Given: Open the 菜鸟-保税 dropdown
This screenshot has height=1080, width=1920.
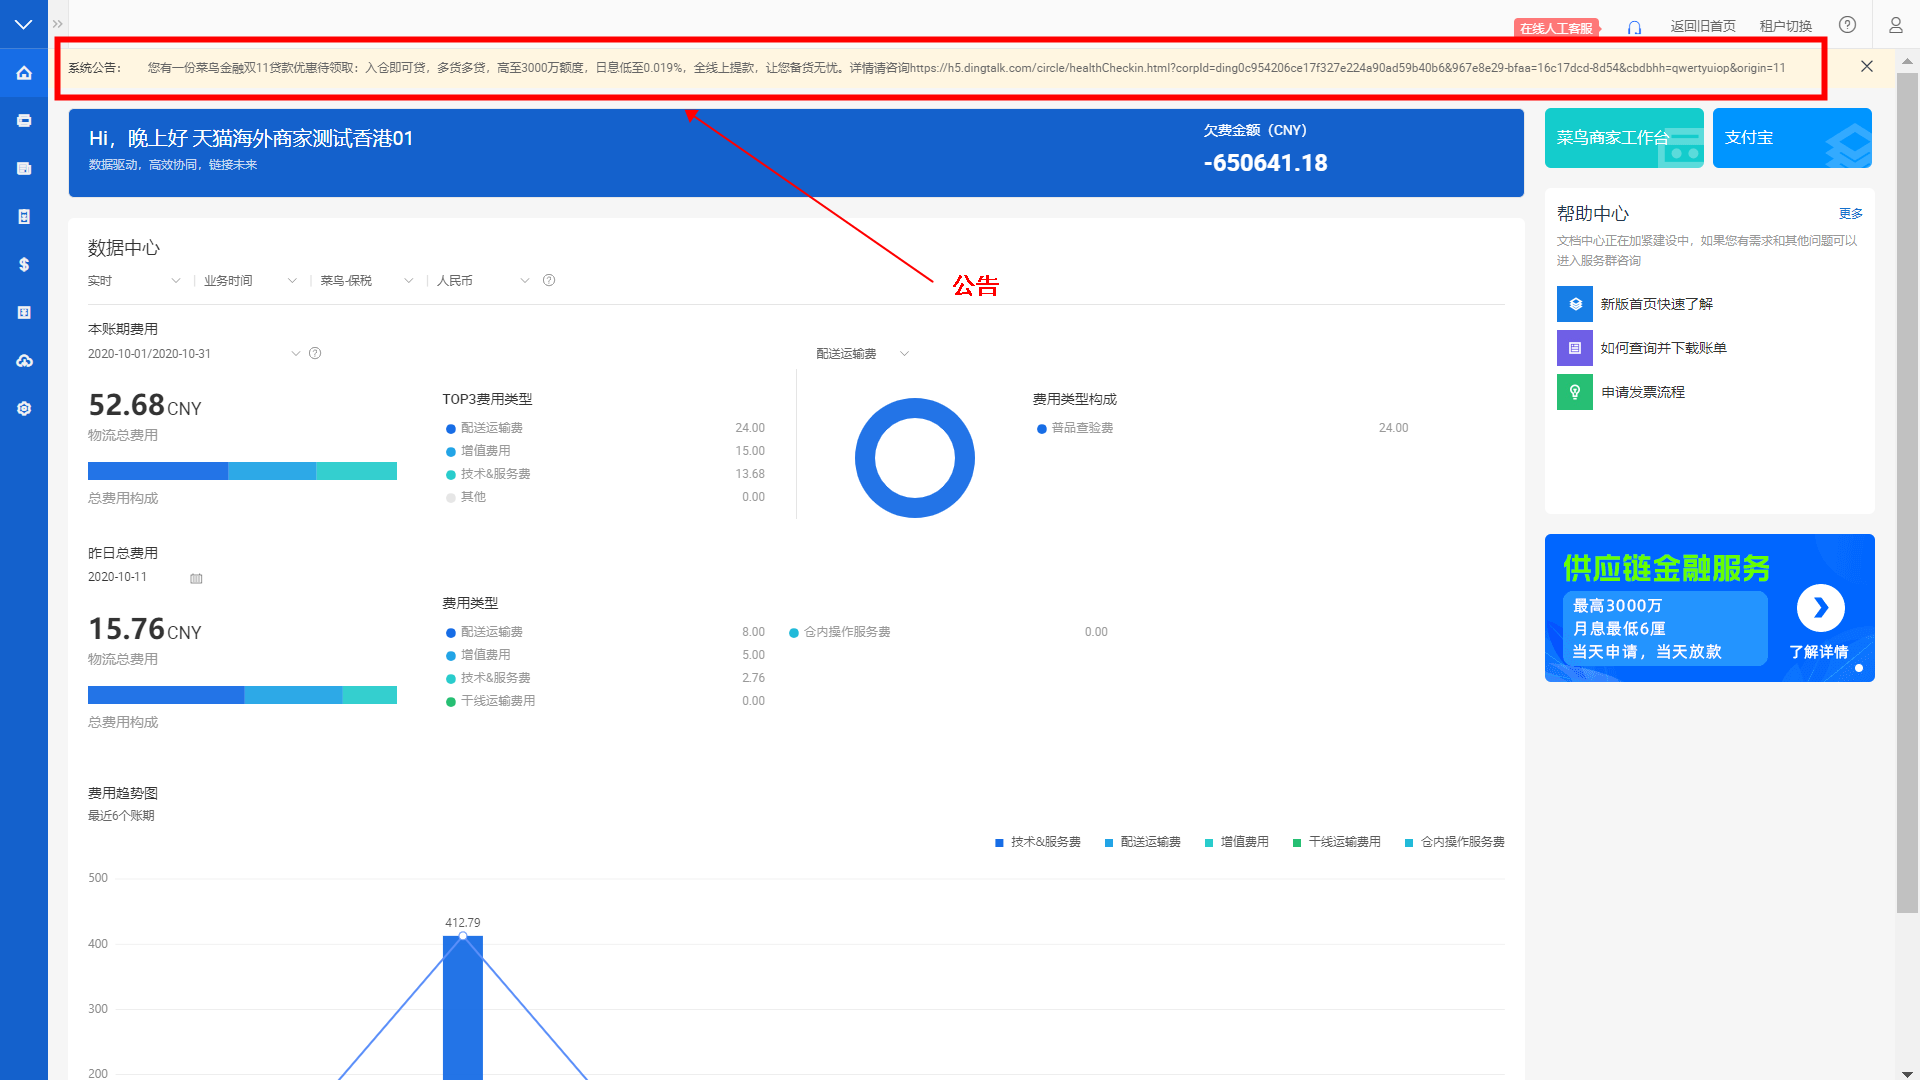Looking at the screenshot, I should pyautogui.click(x=366, y=281).
